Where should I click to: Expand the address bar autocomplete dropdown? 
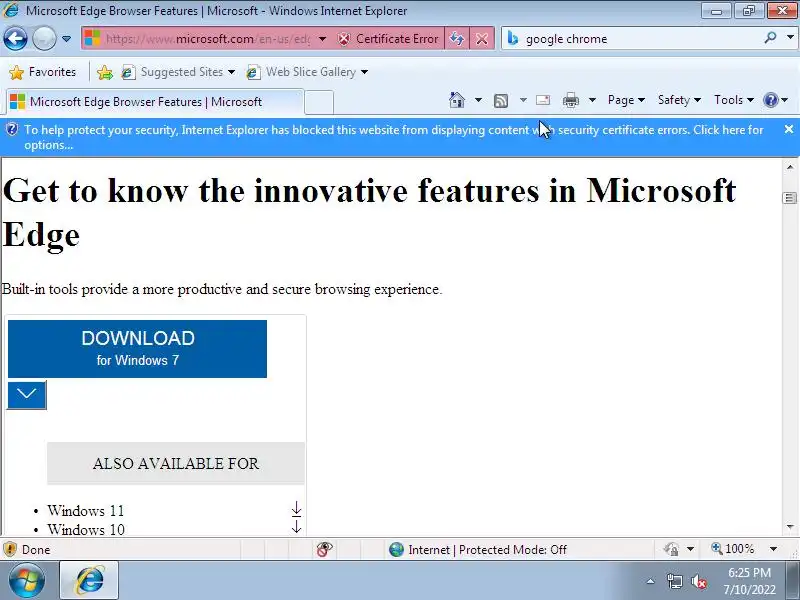click(322, 39)
